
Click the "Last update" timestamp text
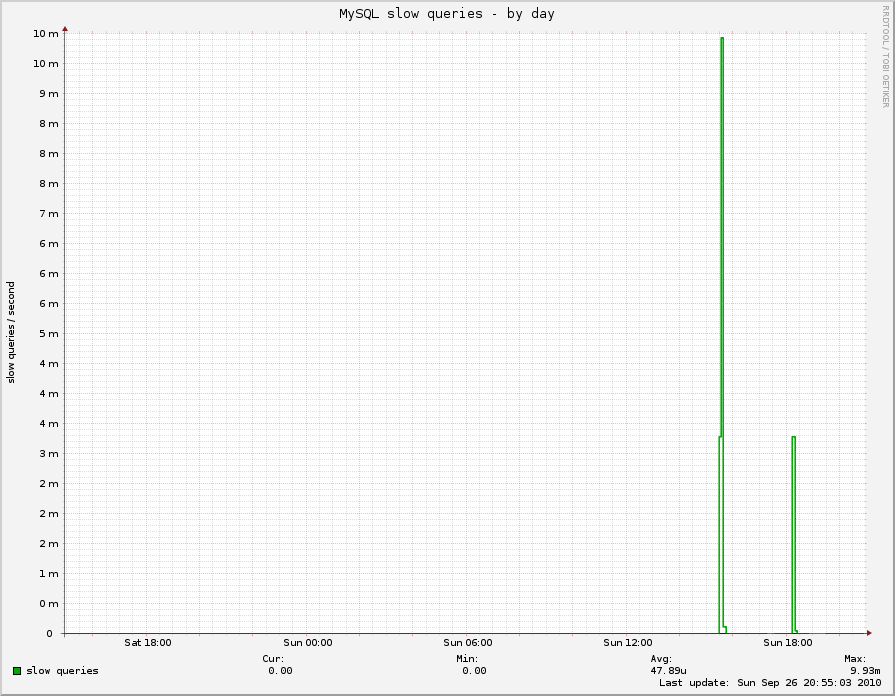point(769,683)
